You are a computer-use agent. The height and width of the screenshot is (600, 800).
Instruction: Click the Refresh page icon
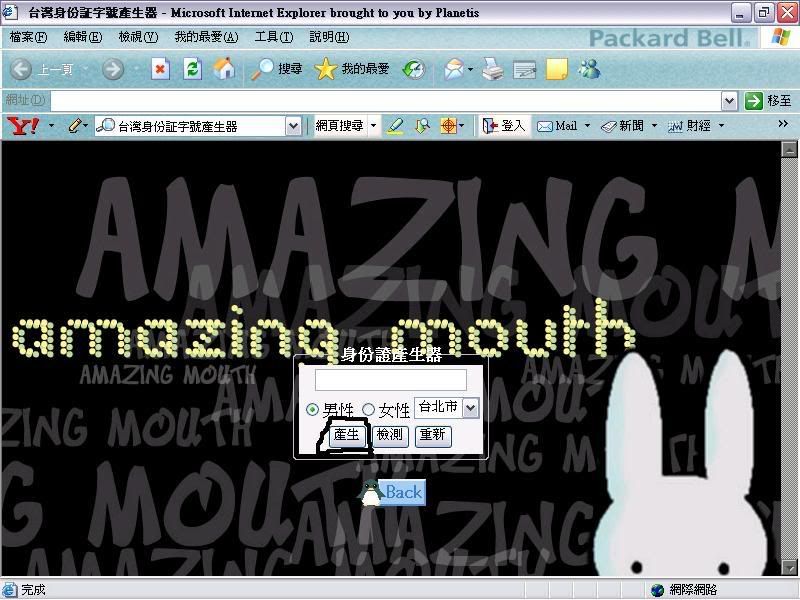pyautogui.click(x=192, y=69)
